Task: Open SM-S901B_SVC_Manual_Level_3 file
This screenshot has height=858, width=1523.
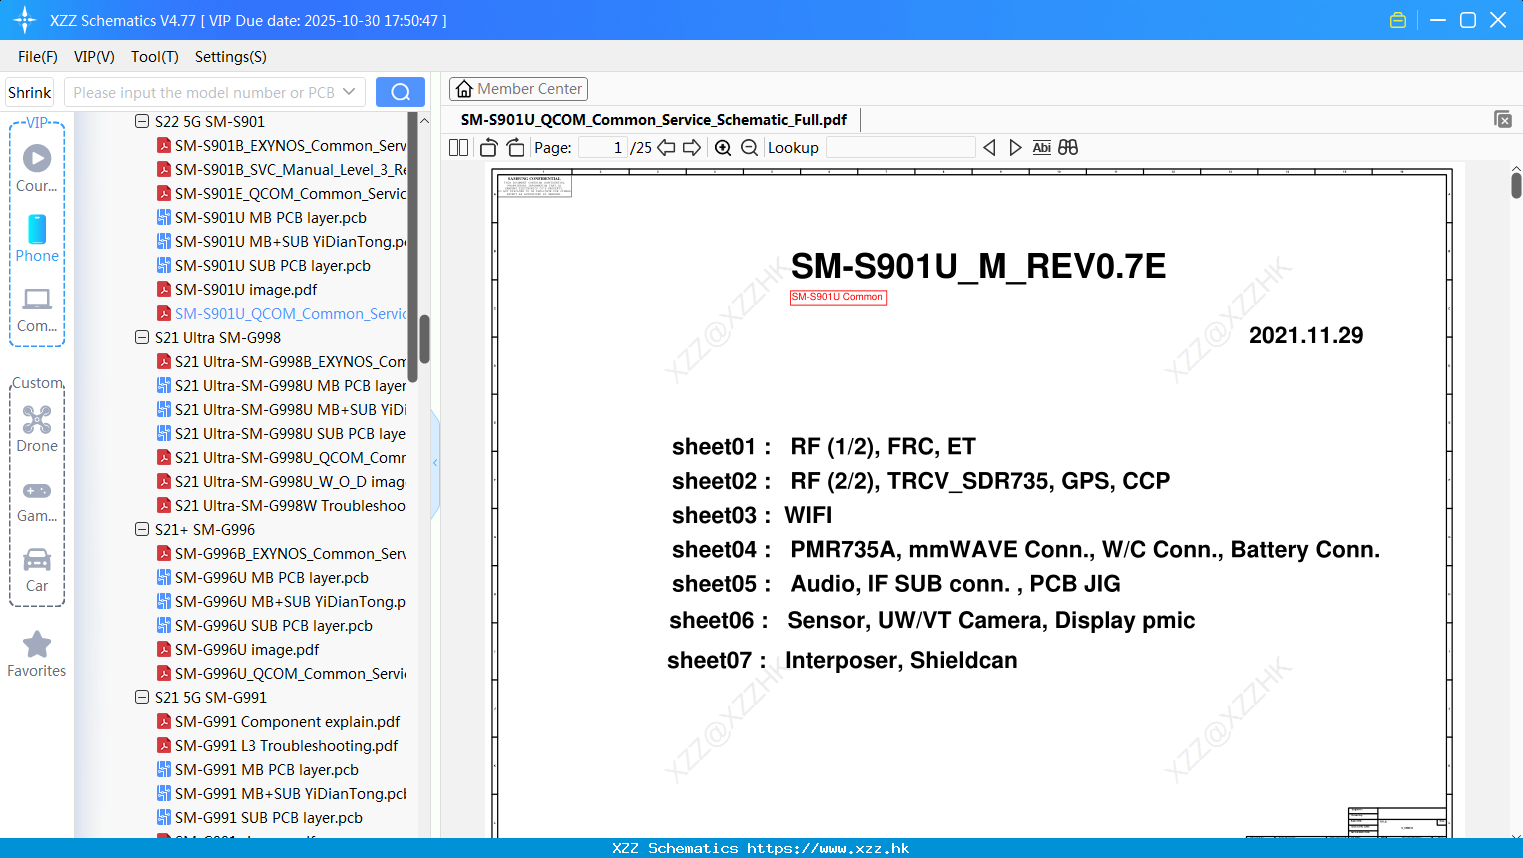Action: point(281,169)
